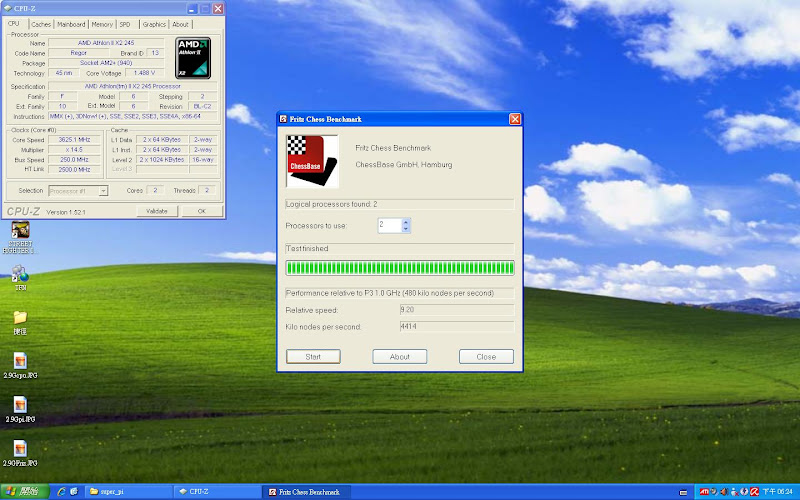Select the CPU tab in CPU-Z
Screen dimensions: 800x500
pos(14,24)
